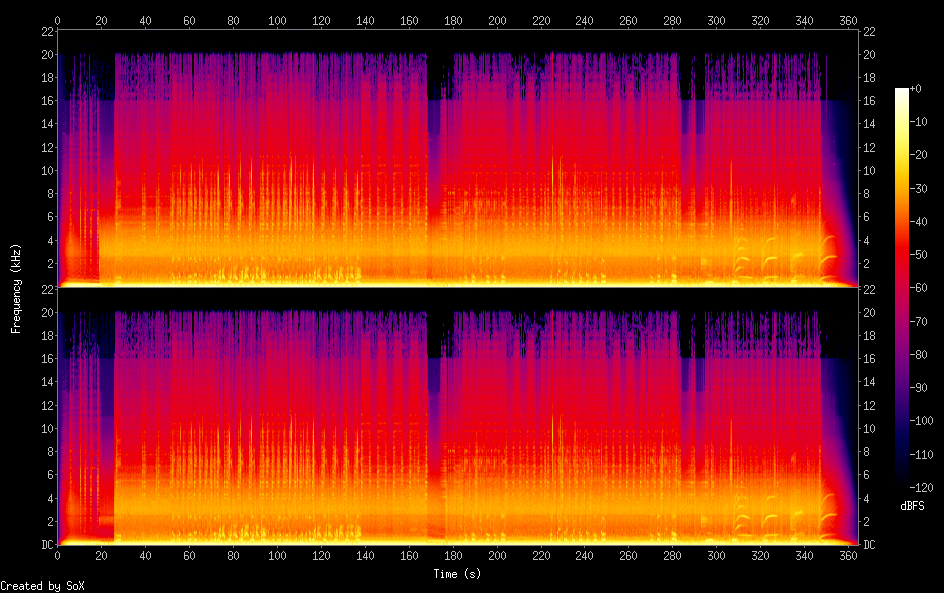Click the 'dBFS' label under the color bar
This screenshot has height=593, width=944.
[912, 506]
